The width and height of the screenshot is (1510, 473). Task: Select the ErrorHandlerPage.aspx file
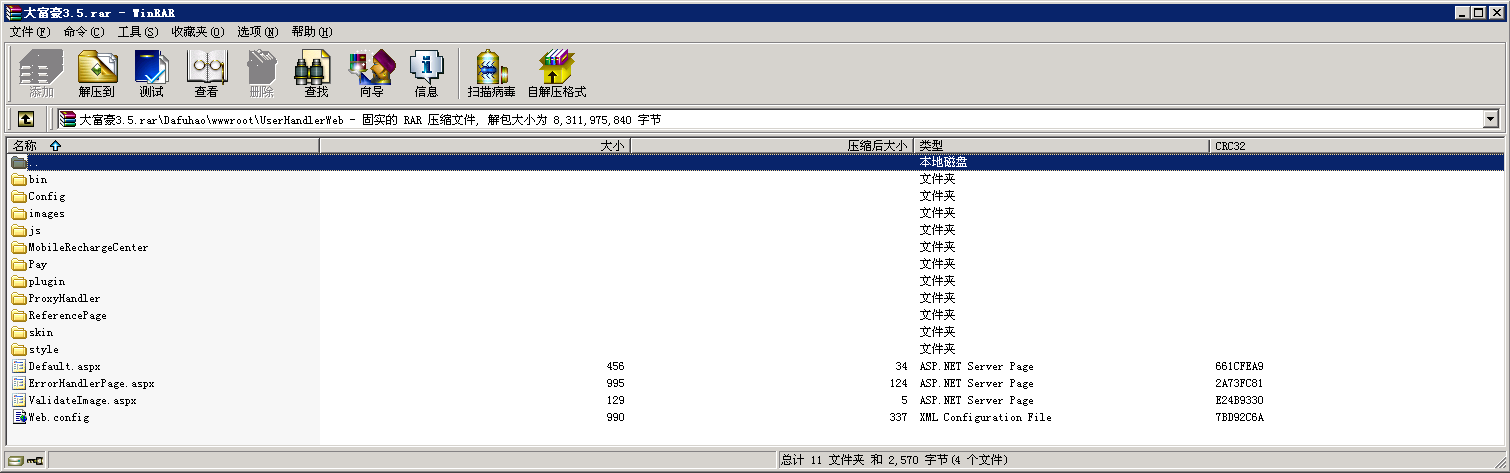tap(91, 383)
